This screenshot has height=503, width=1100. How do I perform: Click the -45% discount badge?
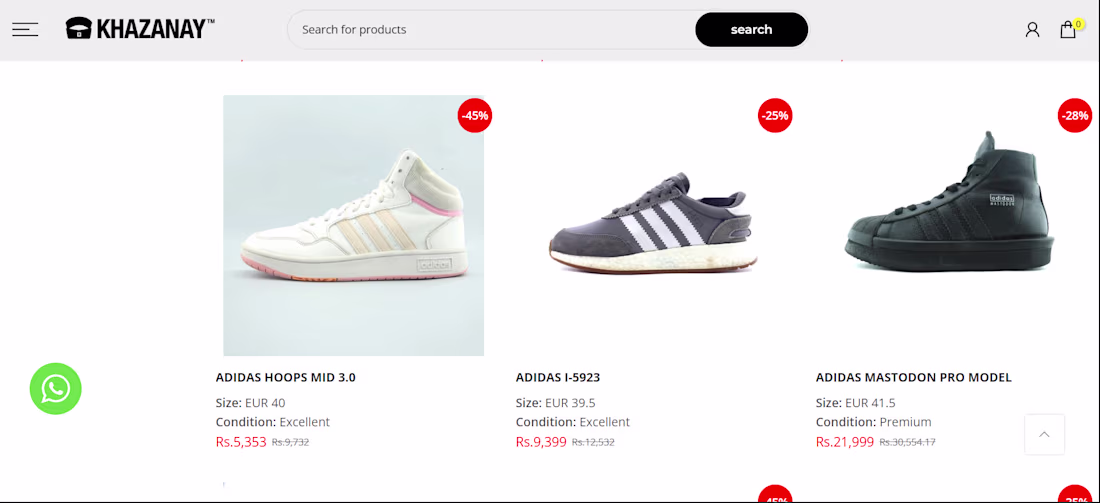coord(475,116)
